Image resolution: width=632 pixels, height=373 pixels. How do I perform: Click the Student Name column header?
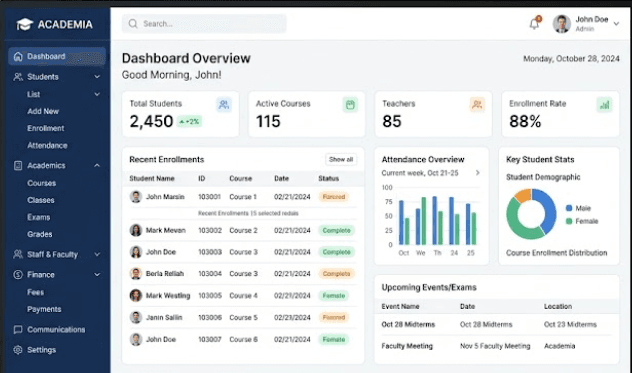[152, 178]
